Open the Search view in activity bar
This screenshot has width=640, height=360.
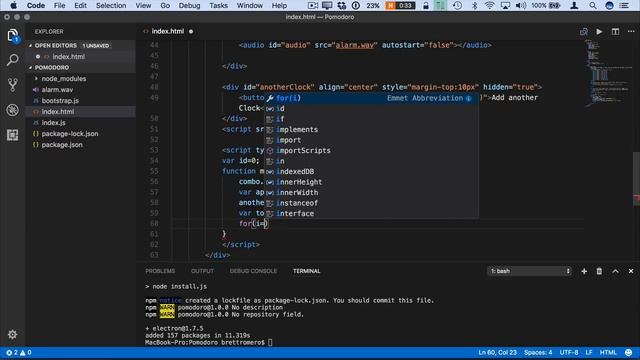(x=13, y=60)
